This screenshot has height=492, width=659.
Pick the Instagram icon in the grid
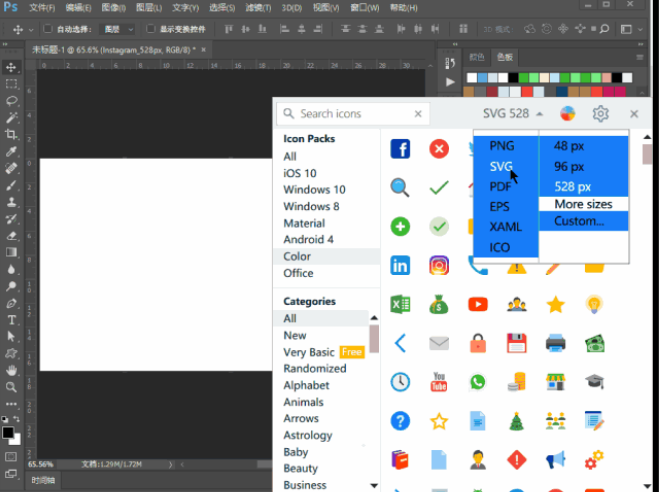pos(439,265)
